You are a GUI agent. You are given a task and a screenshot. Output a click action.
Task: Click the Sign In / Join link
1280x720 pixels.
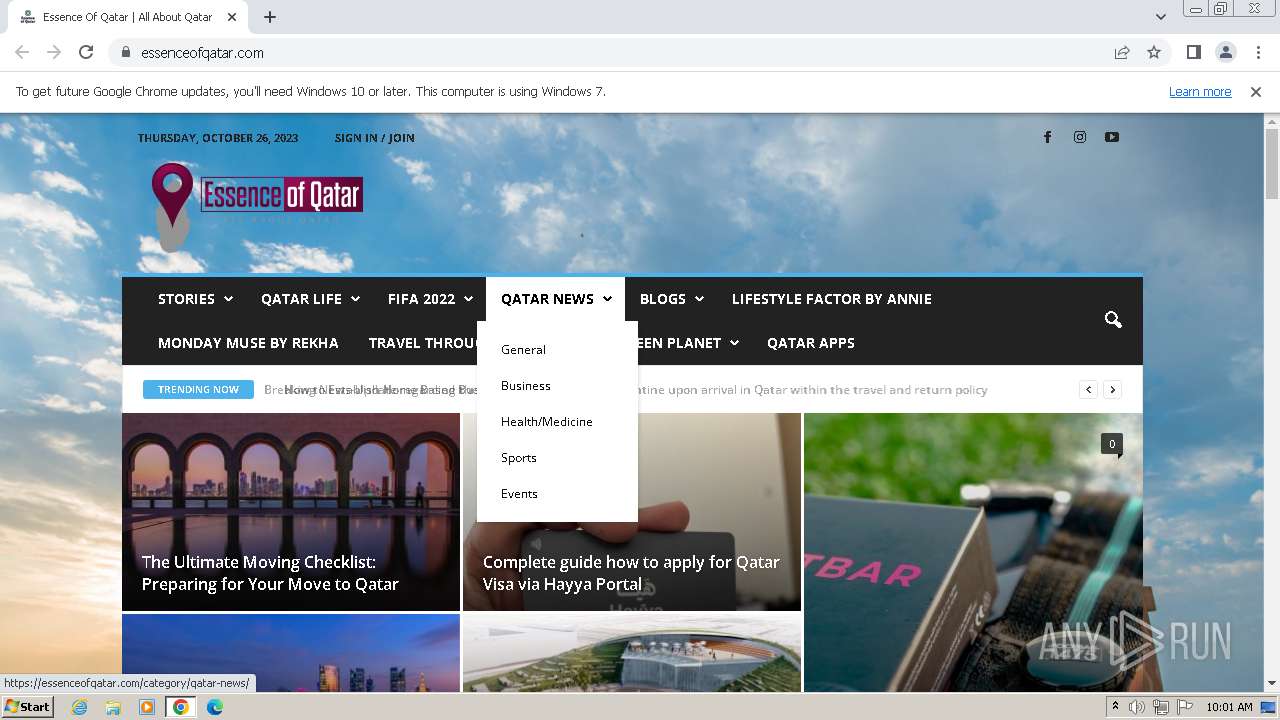[x=374, y=138]
